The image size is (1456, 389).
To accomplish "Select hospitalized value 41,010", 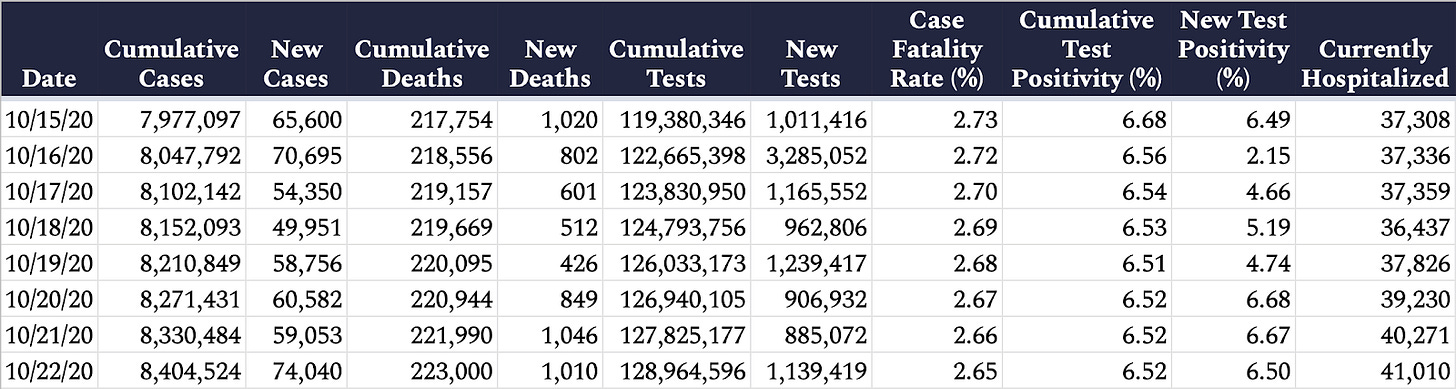I will 1415,370.
